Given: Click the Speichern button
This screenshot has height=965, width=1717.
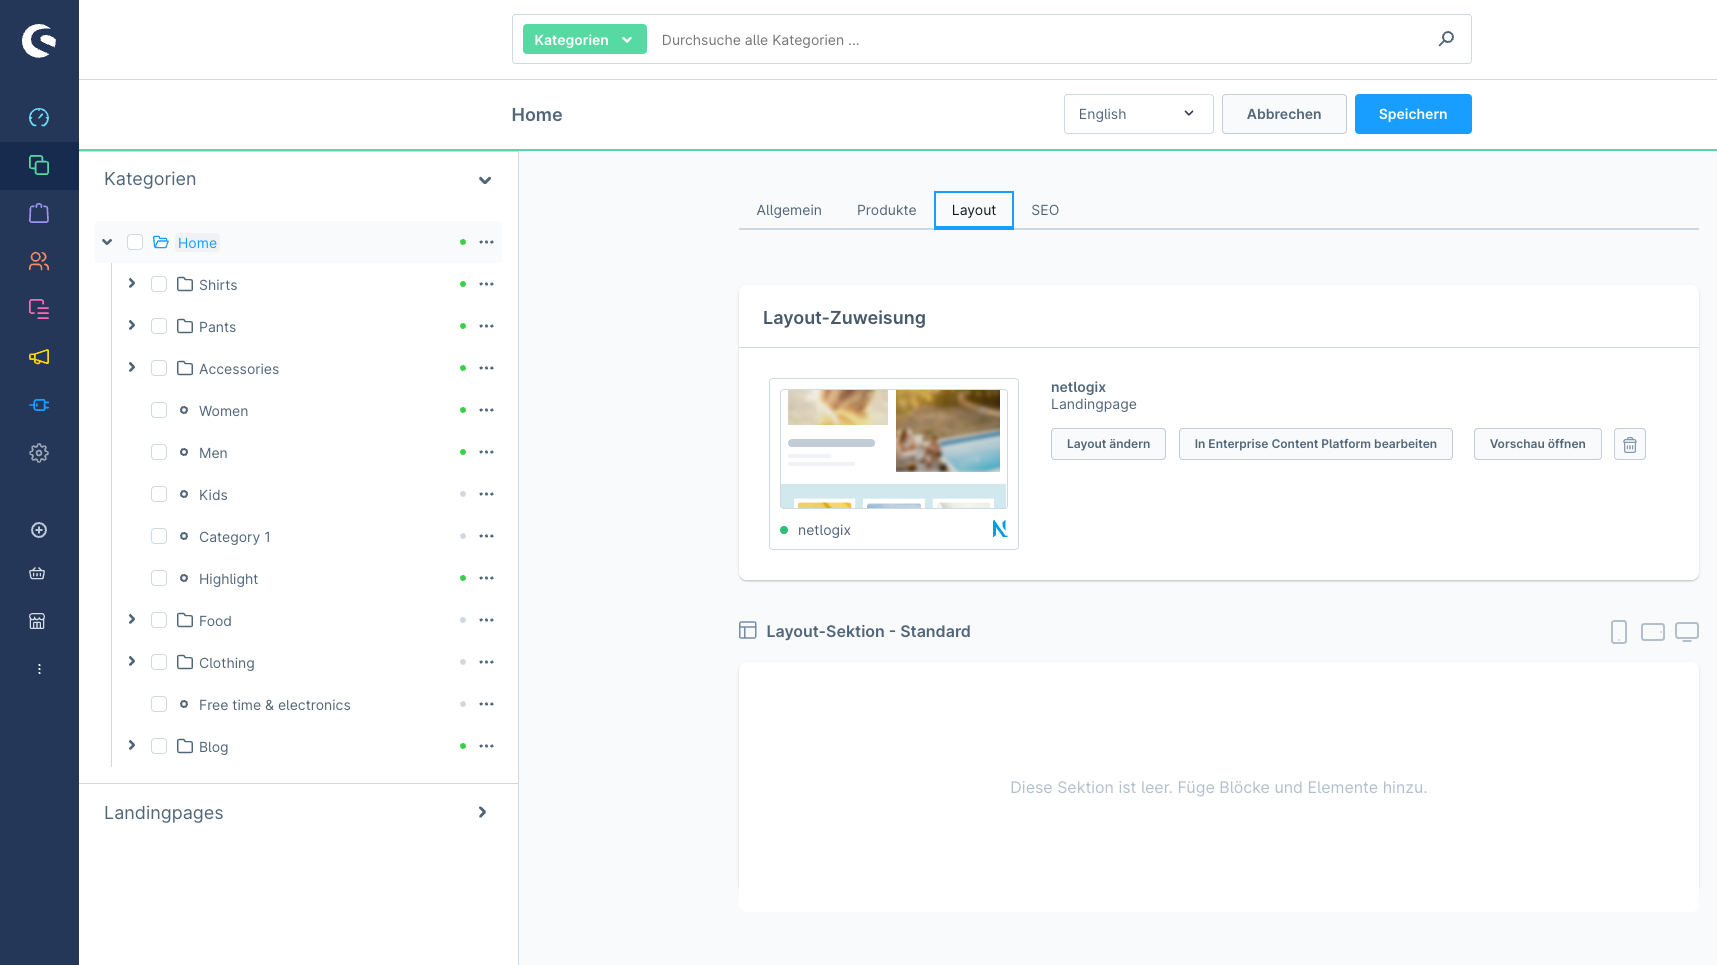Looking at the screenshot, I should click(1413, 114).
